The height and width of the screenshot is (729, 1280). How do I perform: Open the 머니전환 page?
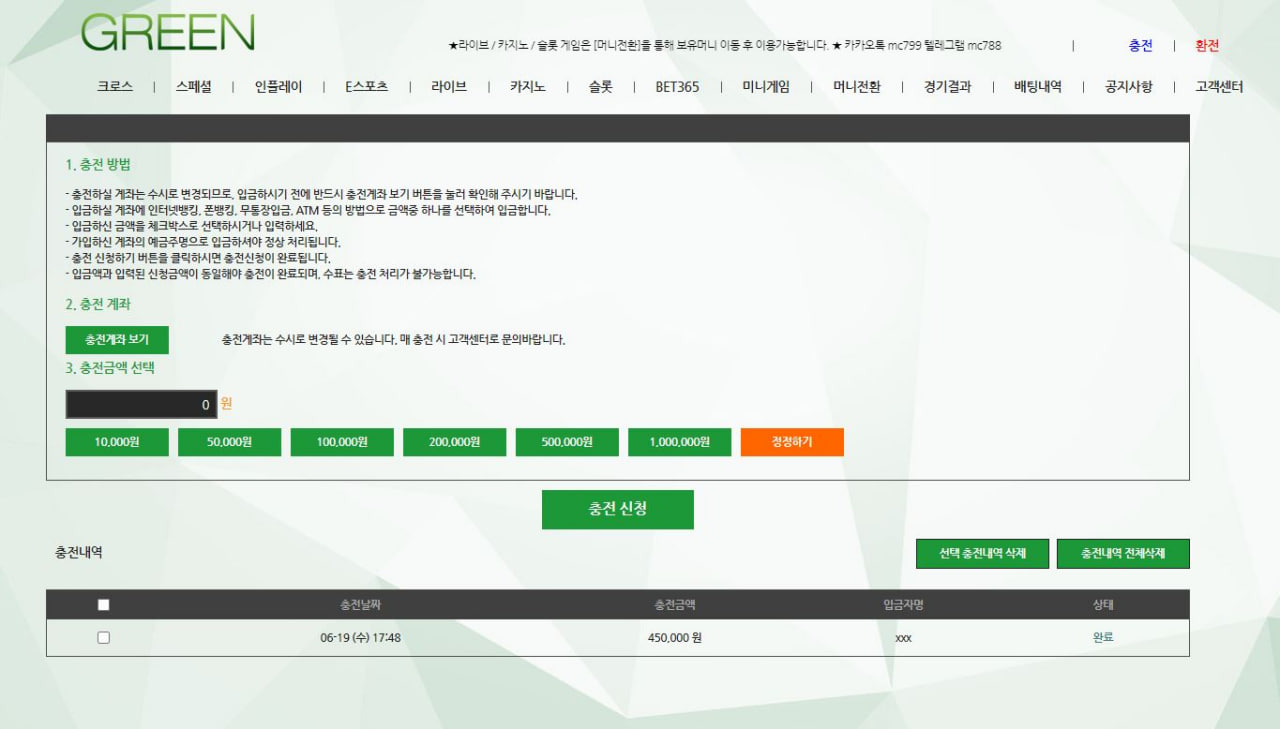(x=857, y=87)
